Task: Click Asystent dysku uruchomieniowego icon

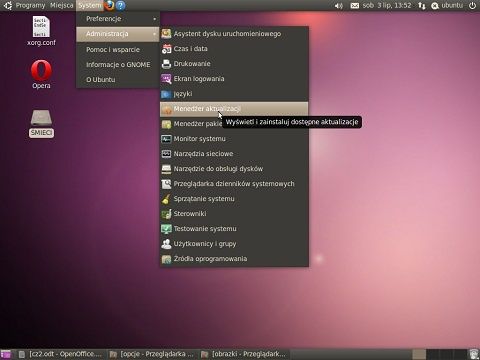Action: 166,34
